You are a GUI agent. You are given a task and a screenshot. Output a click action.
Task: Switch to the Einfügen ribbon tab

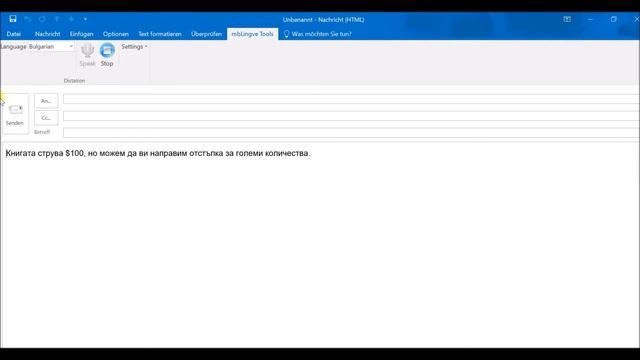(81, 34)
